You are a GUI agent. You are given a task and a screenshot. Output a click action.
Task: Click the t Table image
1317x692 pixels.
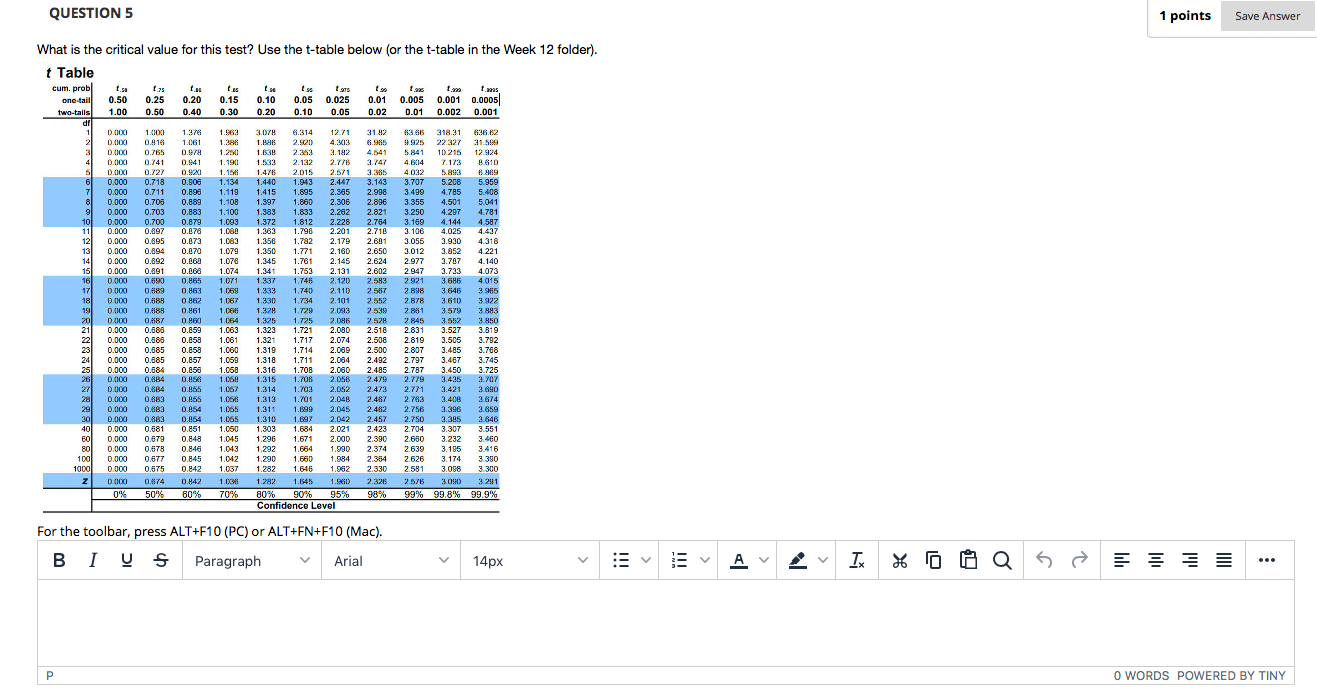pyautogui.click(x=272, y=288)
